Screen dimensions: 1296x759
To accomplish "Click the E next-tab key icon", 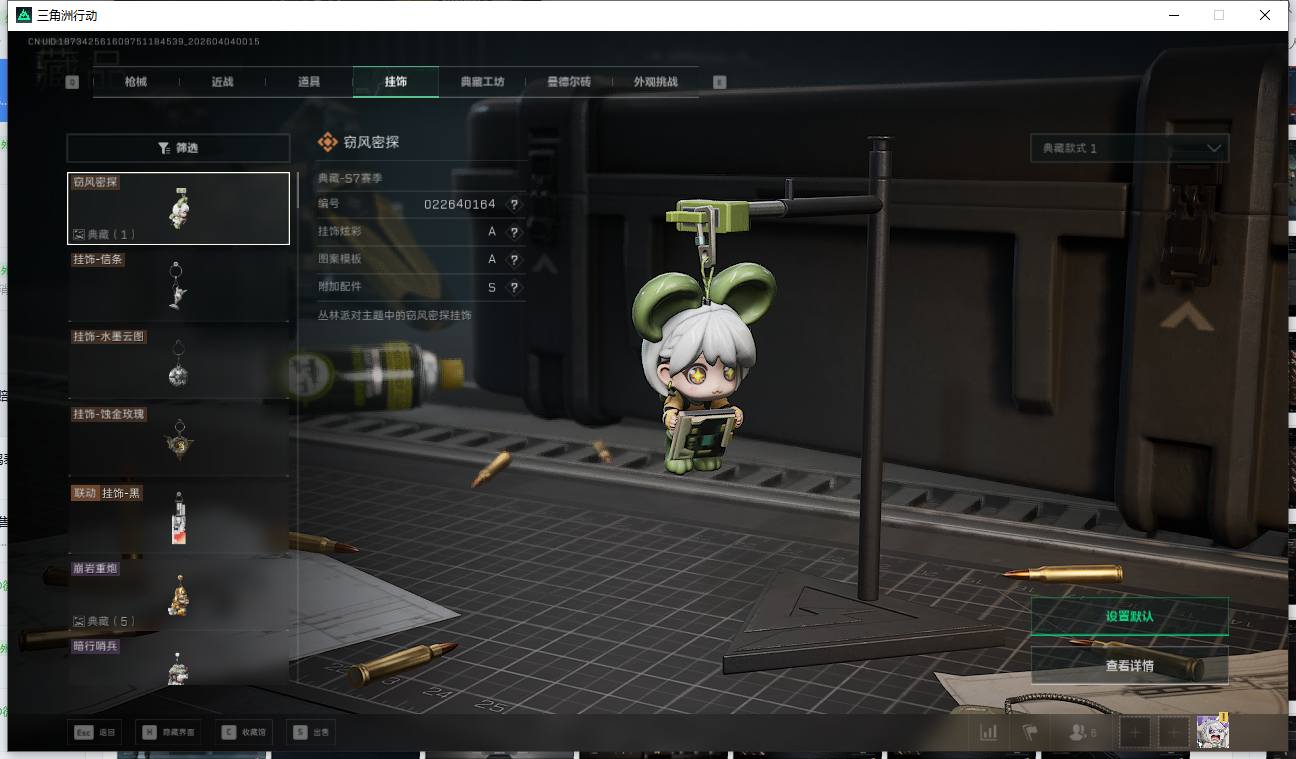I will tap(719, 82).
